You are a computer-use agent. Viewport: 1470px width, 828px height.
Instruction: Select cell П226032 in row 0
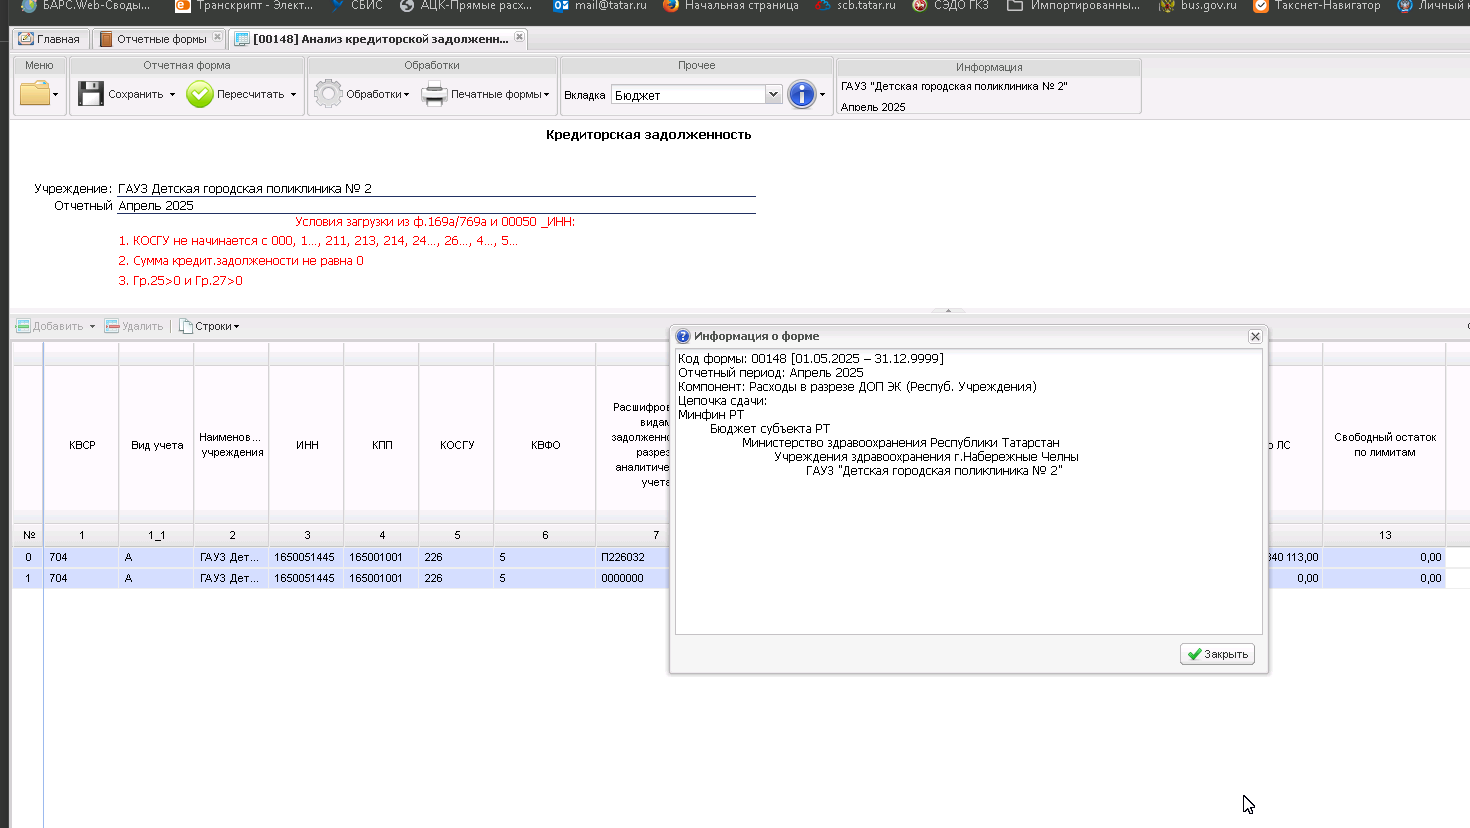coord(631,557)
